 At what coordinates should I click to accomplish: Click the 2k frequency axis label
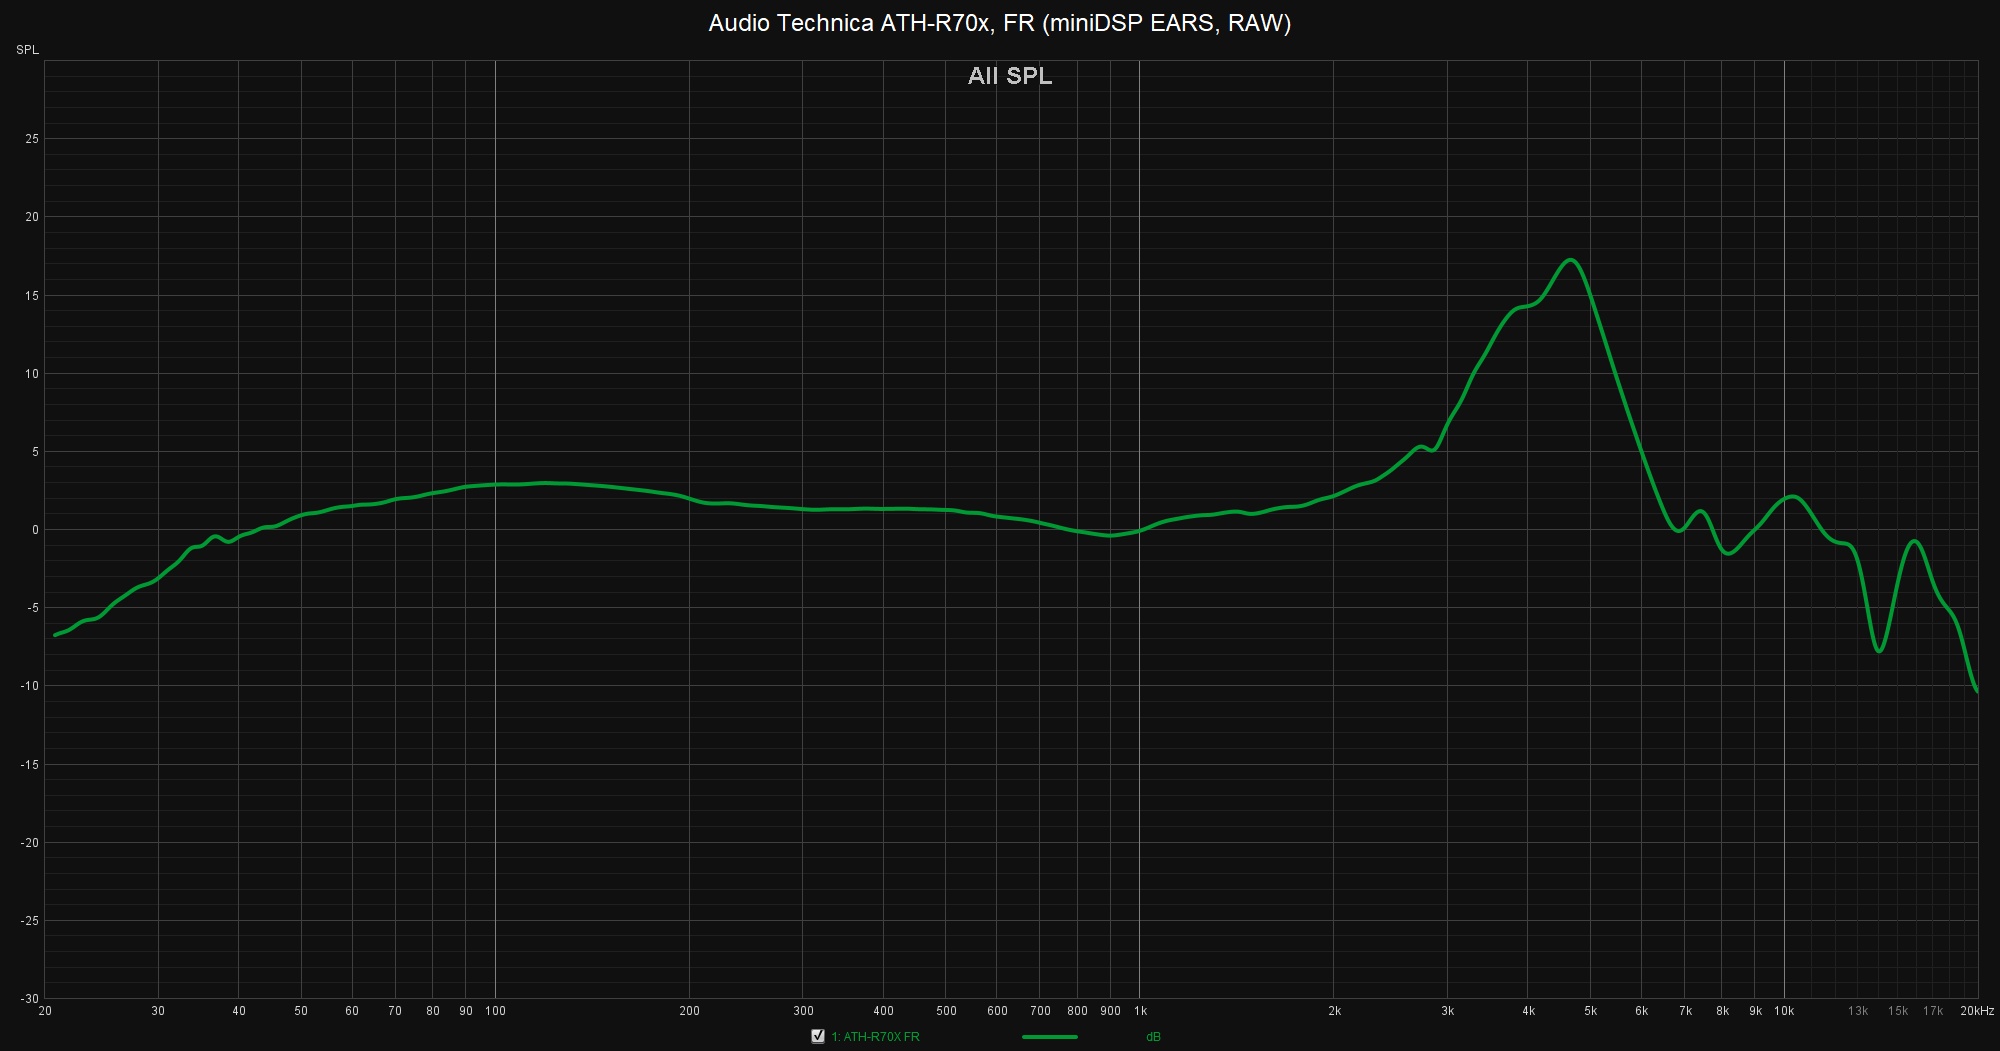pos(1334,1011)
